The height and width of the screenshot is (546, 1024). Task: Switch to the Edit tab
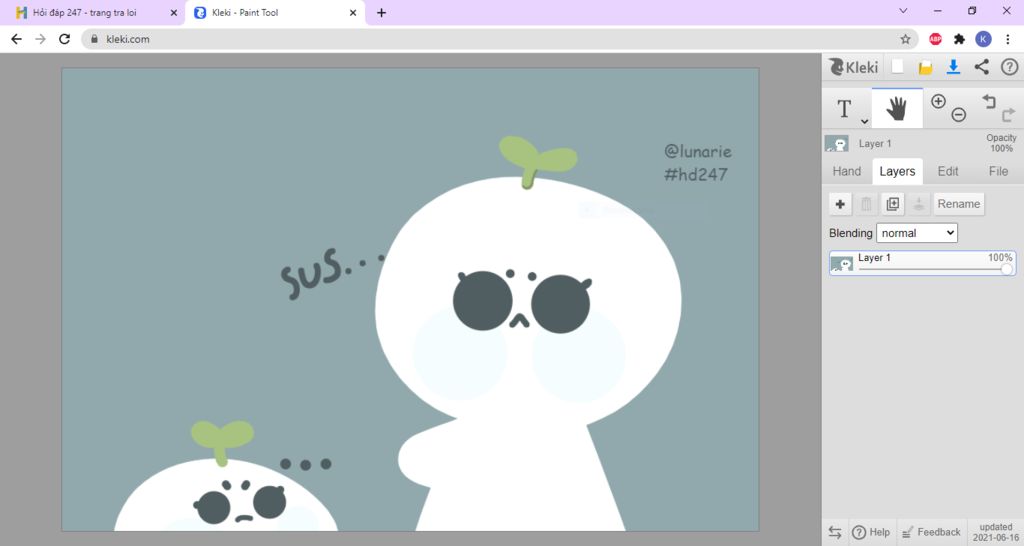pyautogui.click(x=948, y=171)
